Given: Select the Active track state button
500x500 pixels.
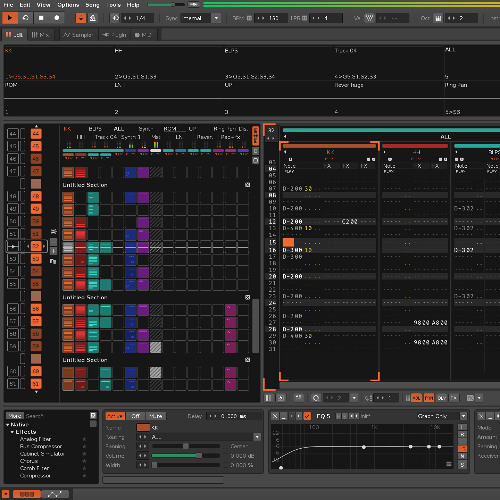Looking at the screenshot, I should (x=115, y=416).
